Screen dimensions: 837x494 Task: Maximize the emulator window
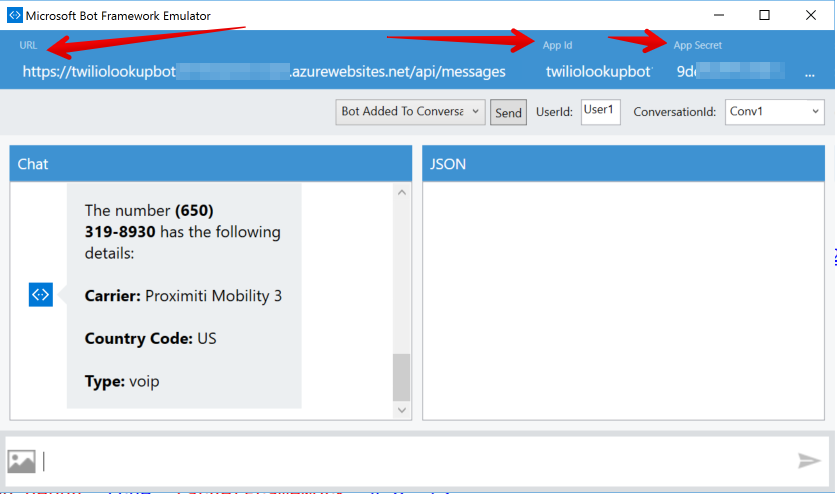click(764, 15)
